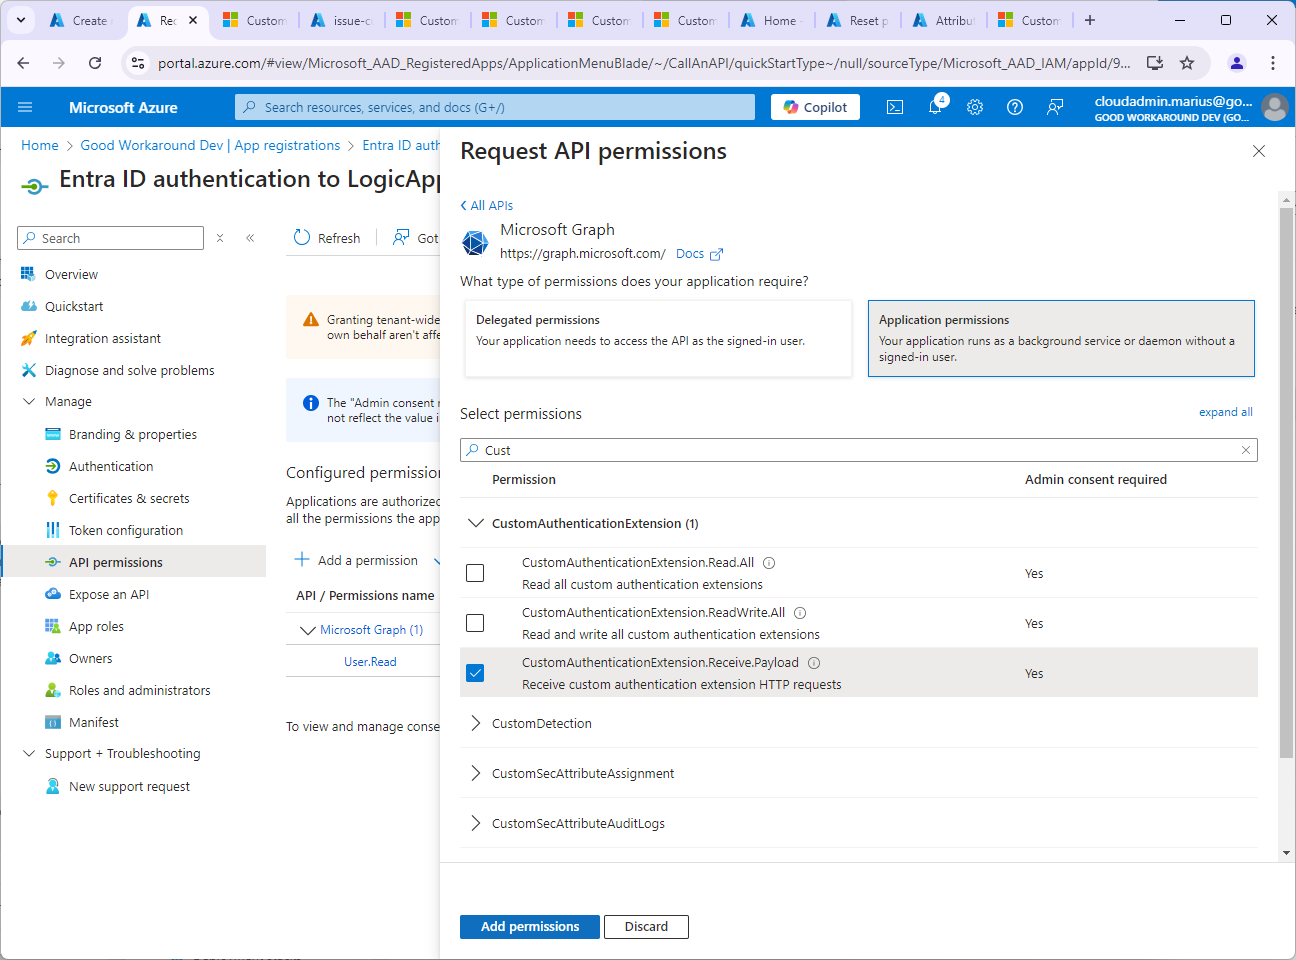Check CustomAuthenticationExtension.Read.All permission
Screen dimensions: 1296x960
pyautogui.click(x=475, y=573)
